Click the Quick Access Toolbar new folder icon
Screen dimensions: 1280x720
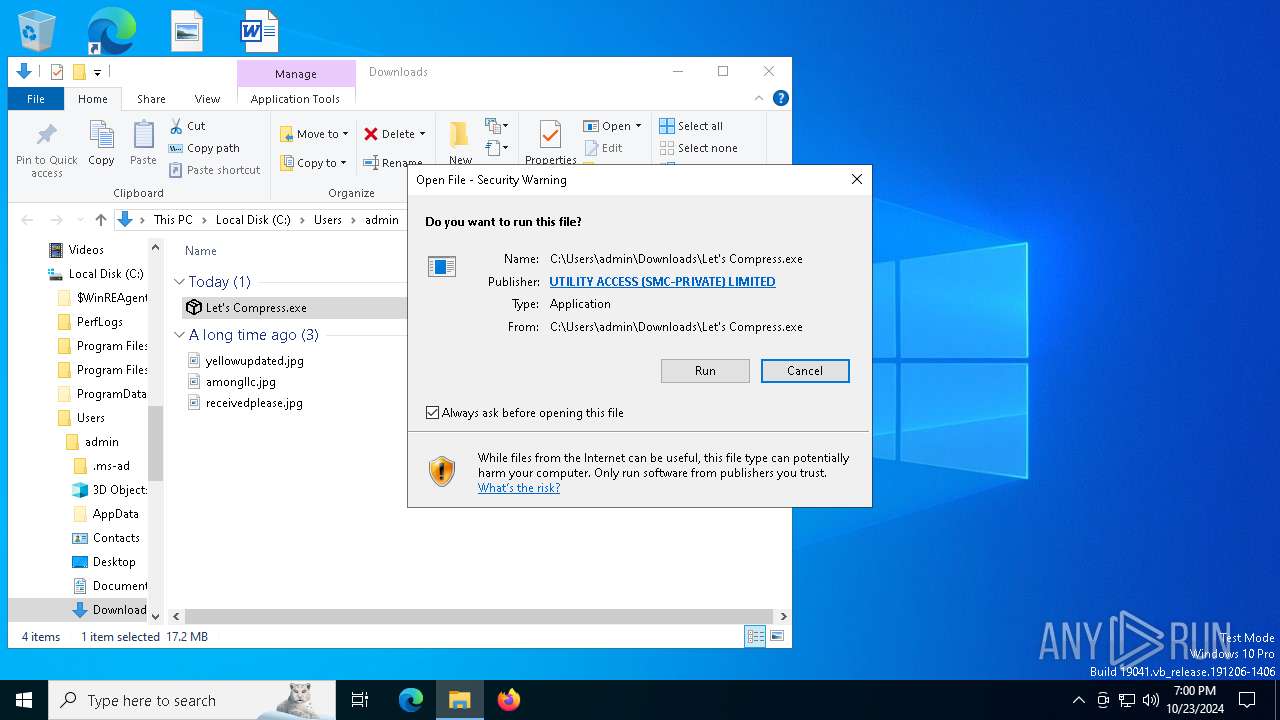click(x=79, y=72)
